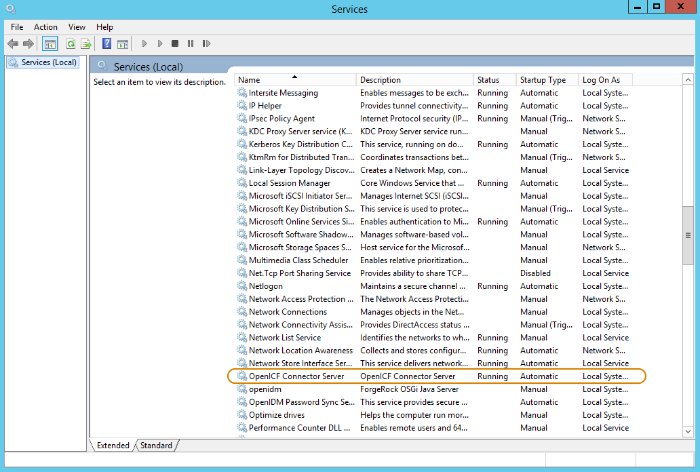Select Link-Layer Topology Discov... service
Viewport: 700px width, 472px height.
(301, 170)
